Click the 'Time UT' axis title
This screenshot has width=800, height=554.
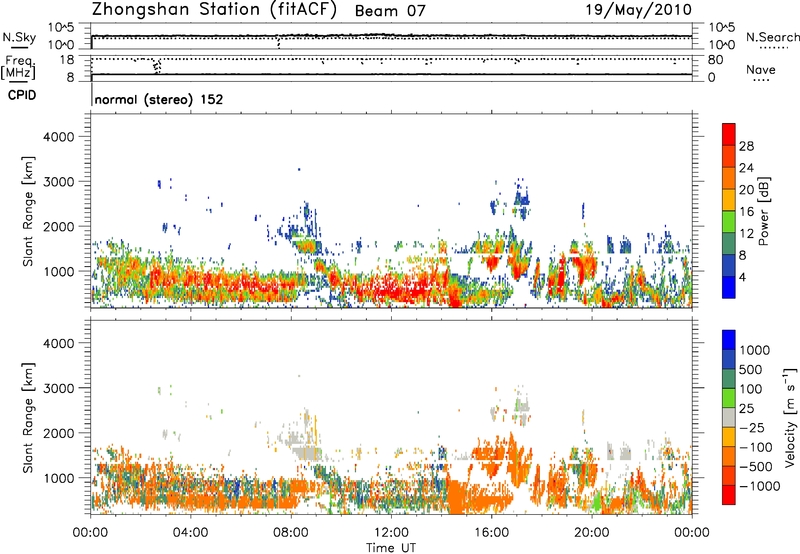click(391, 548)
